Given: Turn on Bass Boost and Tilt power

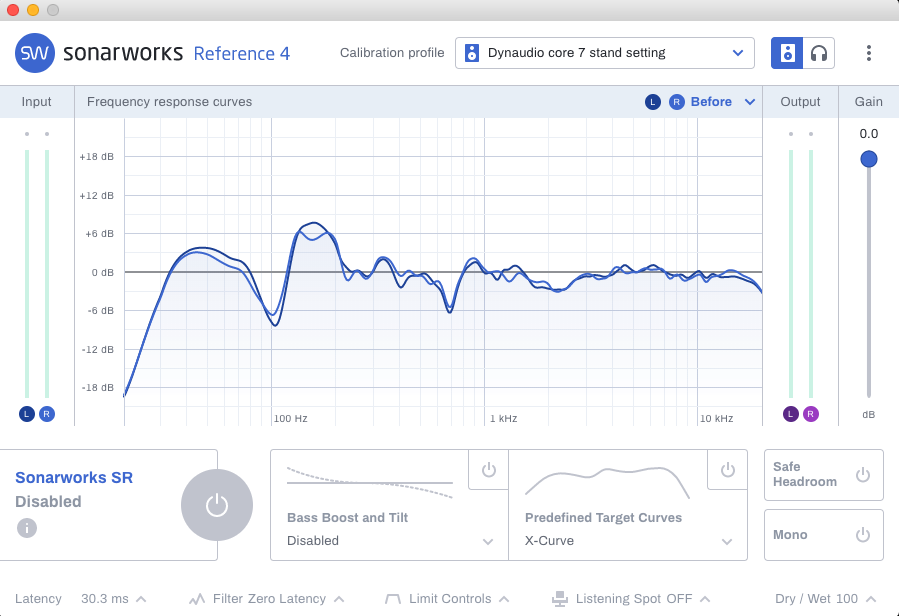Looking at the screenshot, I should (488, 470).
